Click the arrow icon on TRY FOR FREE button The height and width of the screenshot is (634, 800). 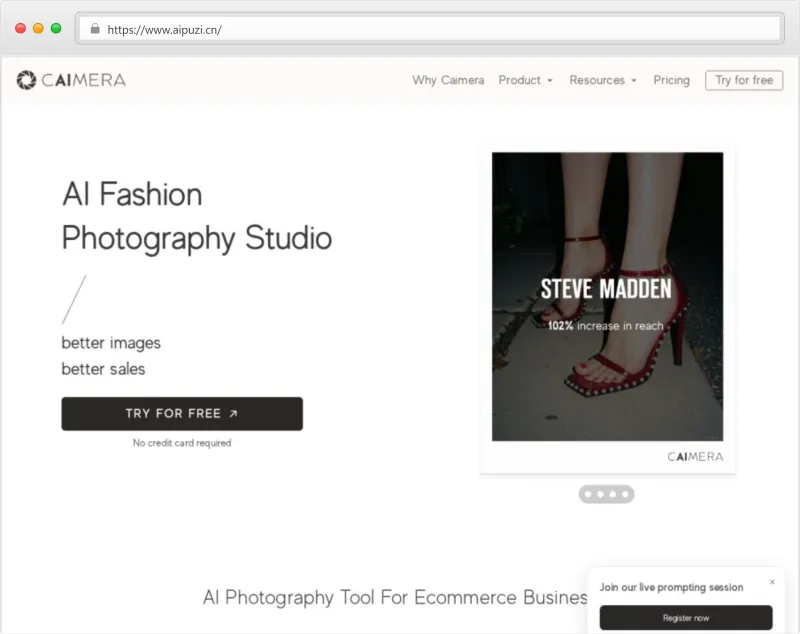(x=233, y=413)
